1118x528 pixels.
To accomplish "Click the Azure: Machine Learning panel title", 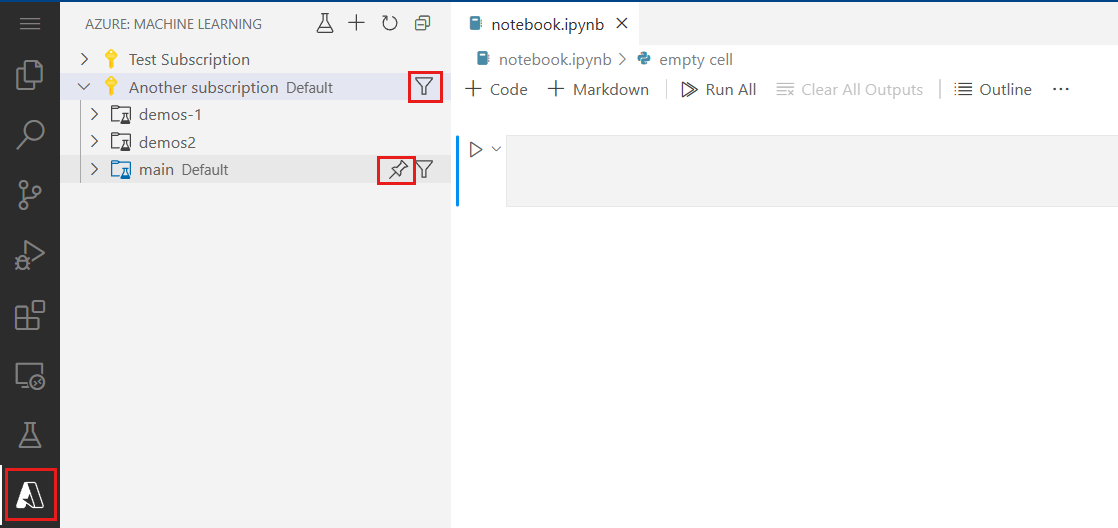I will (x=173, y=24).
